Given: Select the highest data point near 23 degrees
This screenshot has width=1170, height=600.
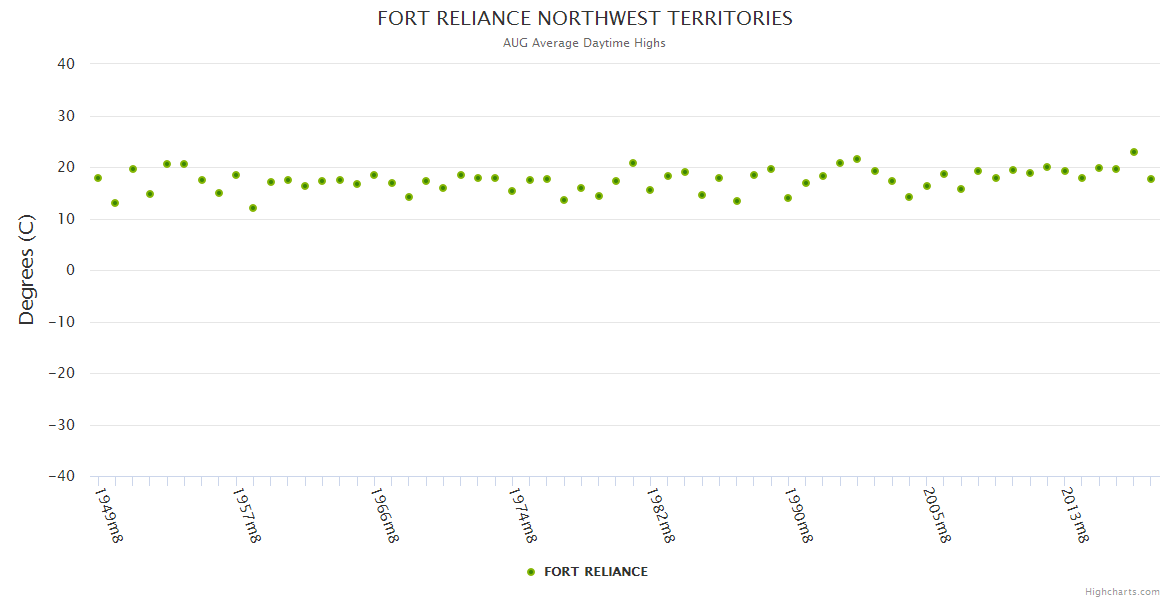Looking at the screenshot, I should tap(1133, 152).
